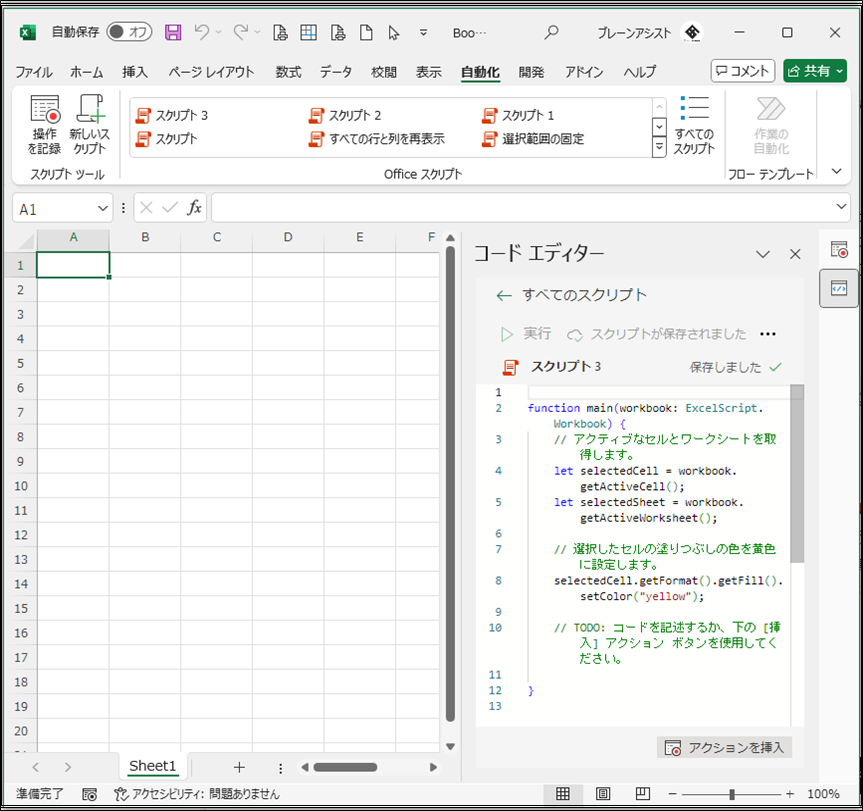Click 作業の自動化 flow template icon
Image resolution: width=863 pixels, height=811 pixels.
tap(771, 124)
